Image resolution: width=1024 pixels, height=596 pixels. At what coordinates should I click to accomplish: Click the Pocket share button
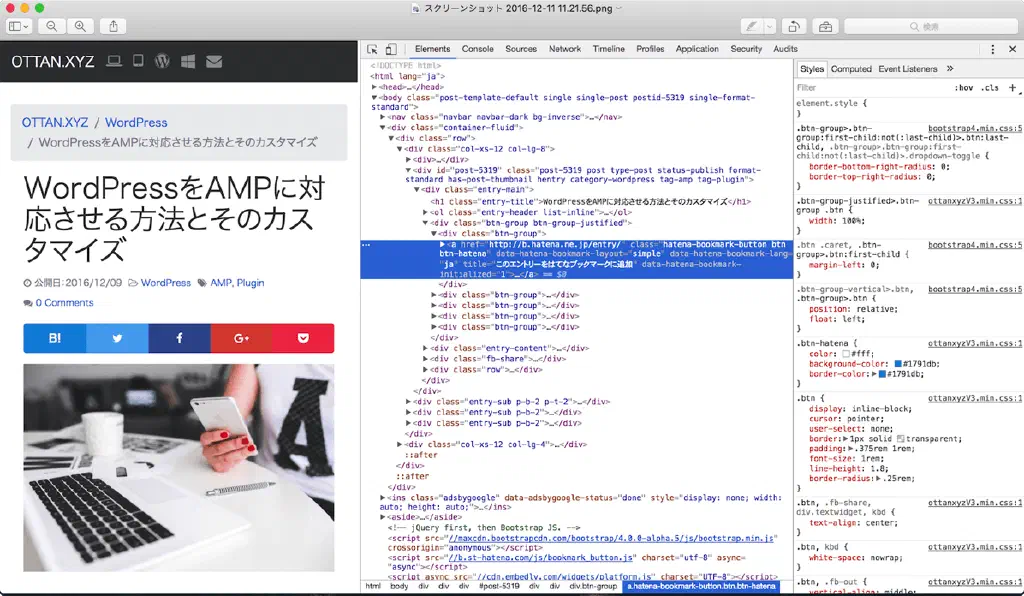[303, 338]
